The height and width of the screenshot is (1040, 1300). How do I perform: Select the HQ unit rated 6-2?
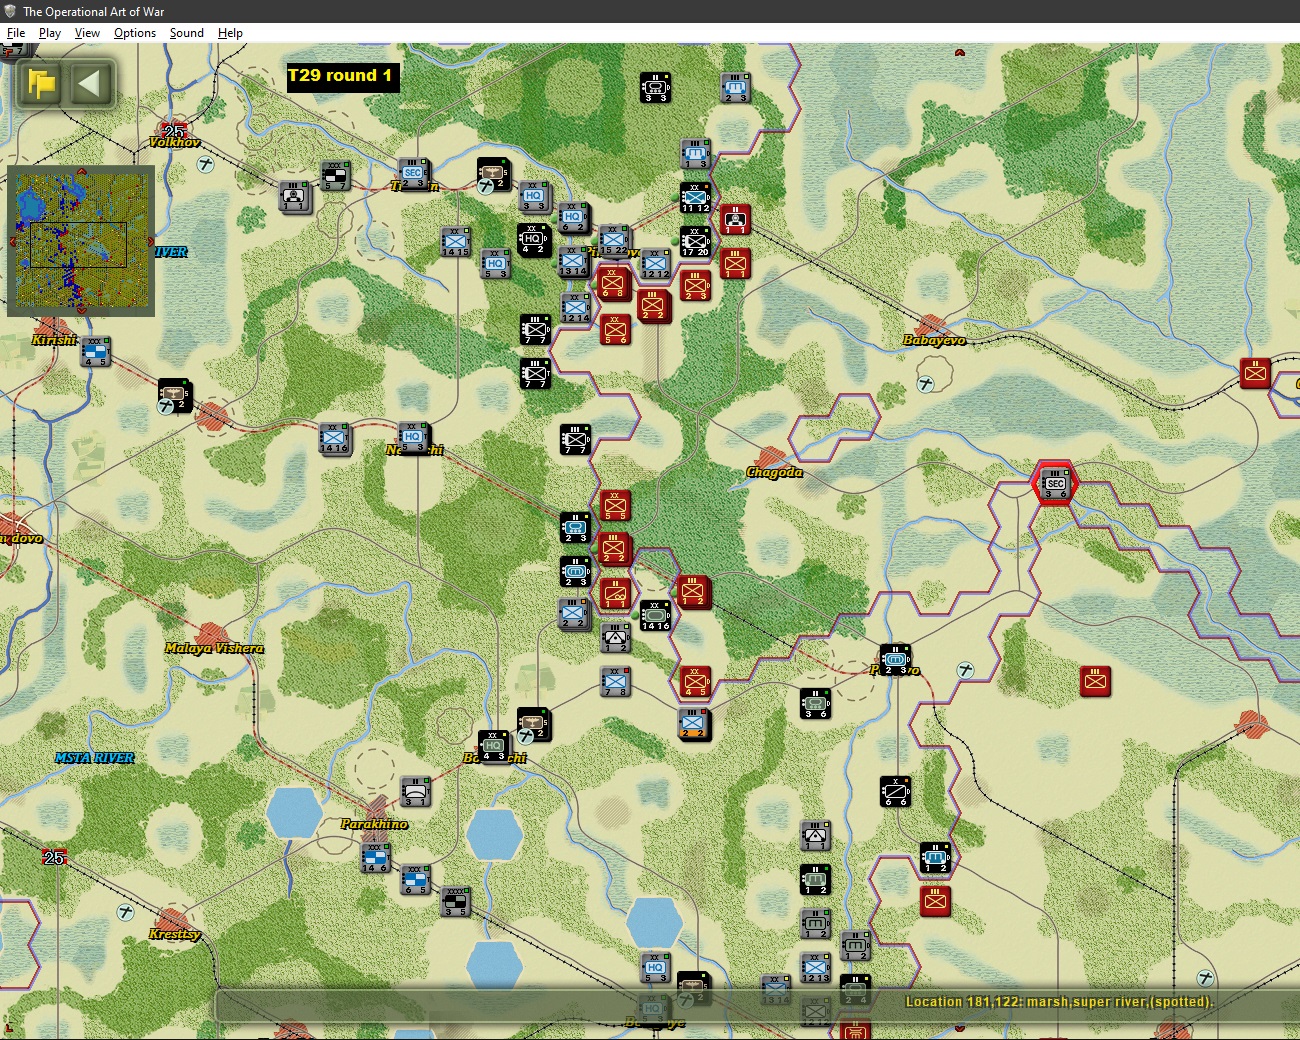tap(572, 217)
